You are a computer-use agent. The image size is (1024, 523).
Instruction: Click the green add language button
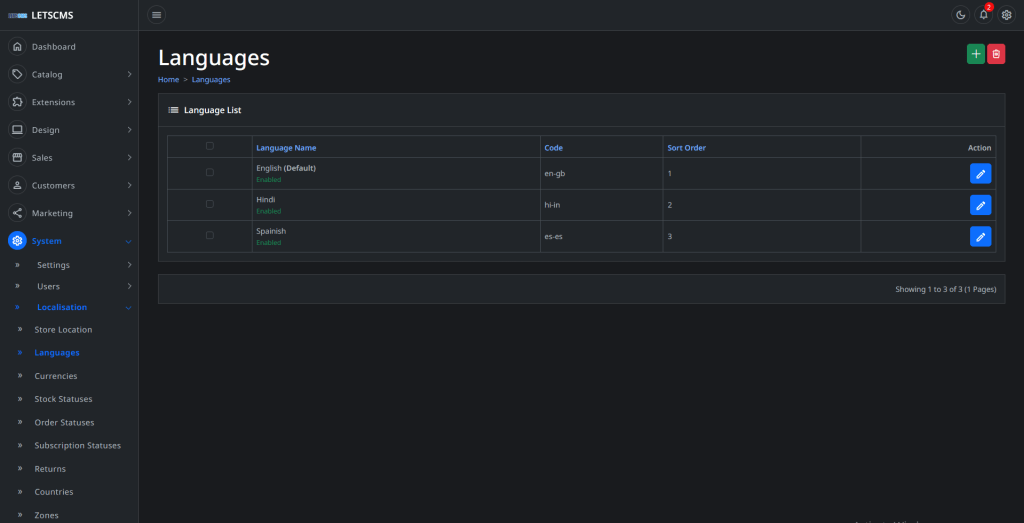tap(975, 54)
